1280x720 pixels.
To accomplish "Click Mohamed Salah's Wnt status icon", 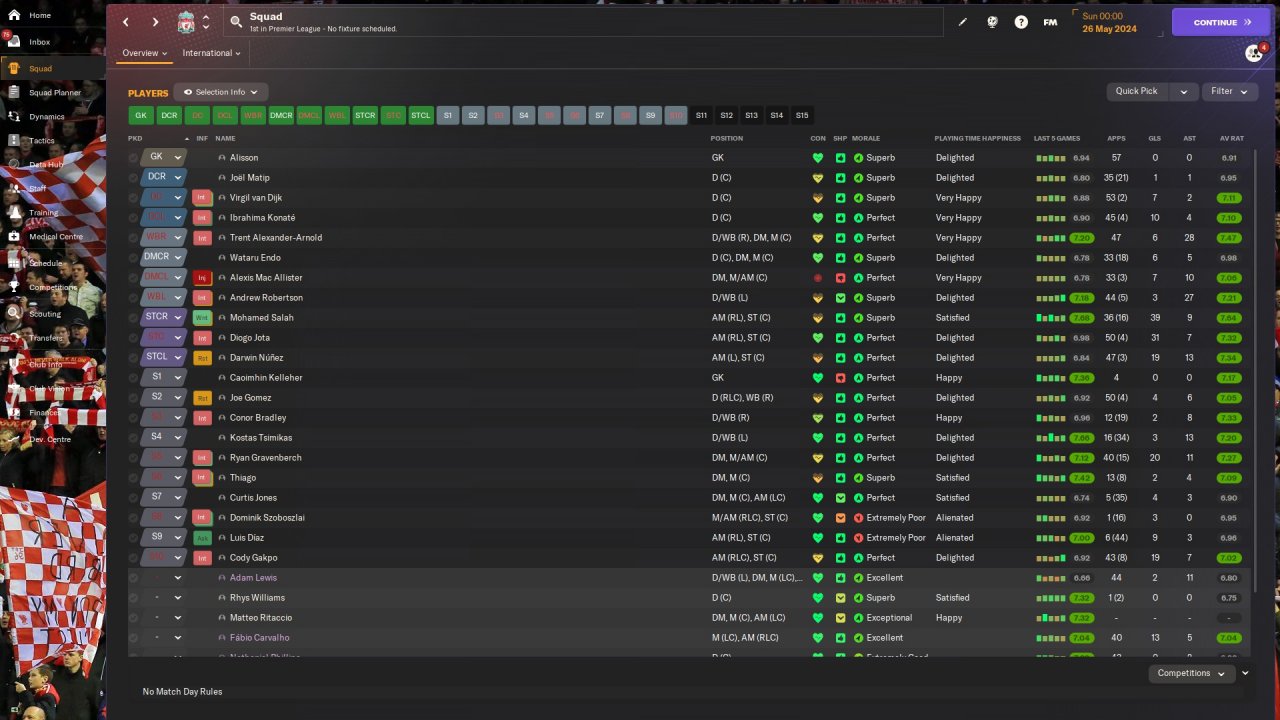I will coord(203,318).
